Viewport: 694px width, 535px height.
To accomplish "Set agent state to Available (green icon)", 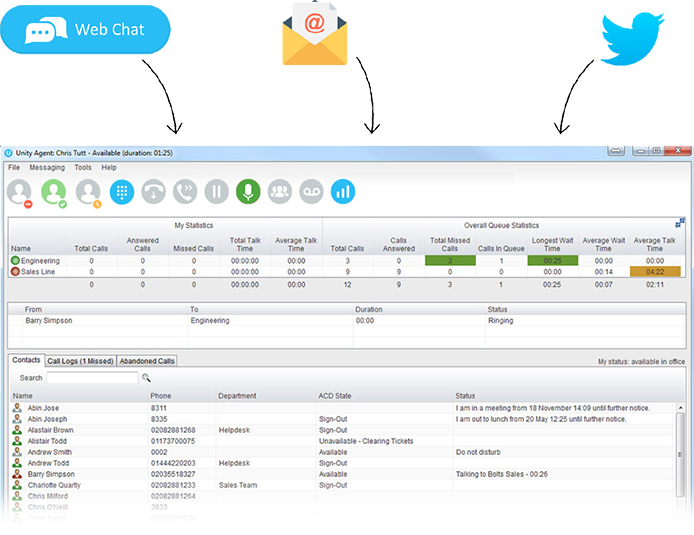I will click(x=54, y=190).
